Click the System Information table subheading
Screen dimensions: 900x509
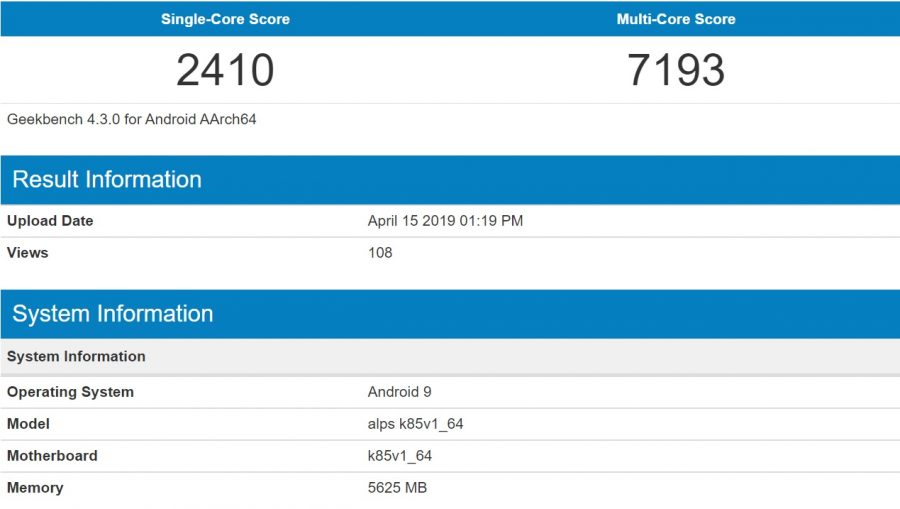click(x=76, y=357)
